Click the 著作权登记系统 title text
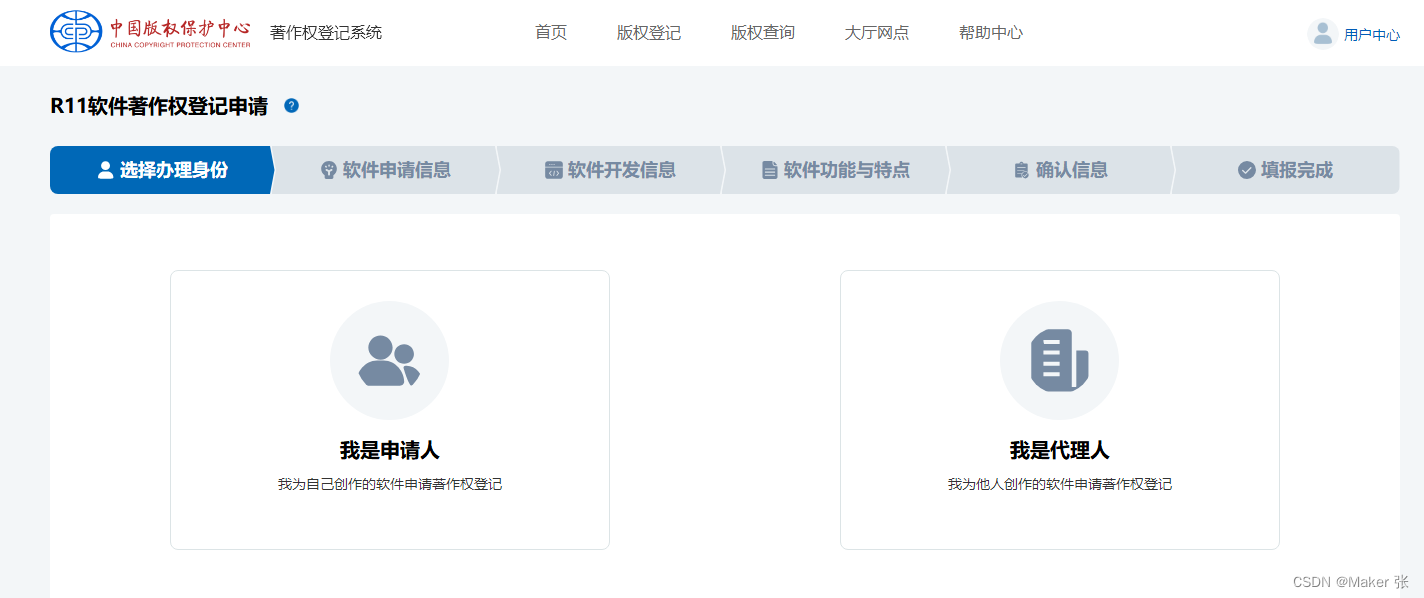Screen dimensions: 1424x598 (x=326, y=33)
